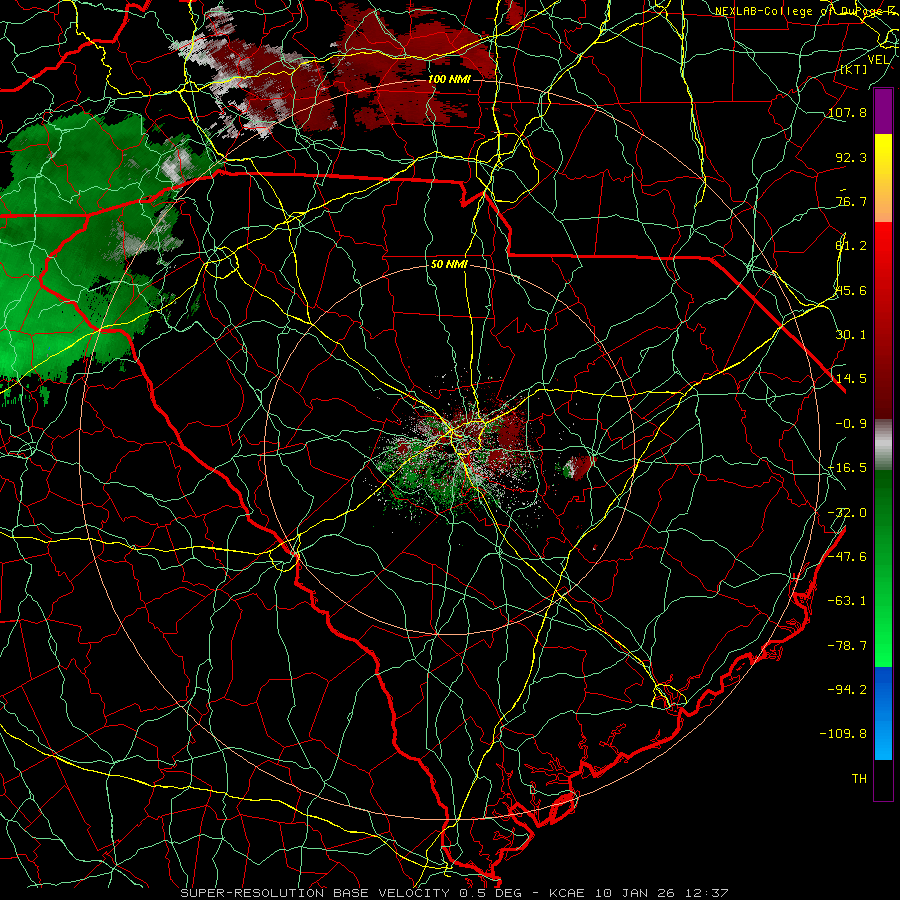Click the 92.3 scale value
The height and width of the screenshot is (900, 900).
click(851, 157)
